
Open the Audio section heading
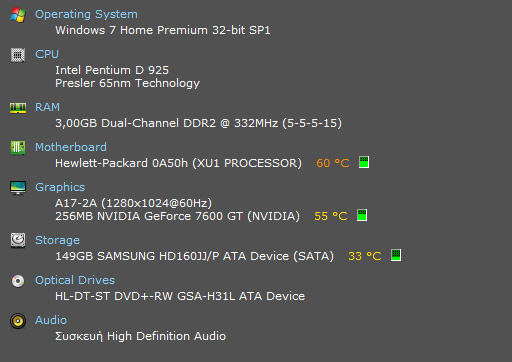(x=51, y=320)
